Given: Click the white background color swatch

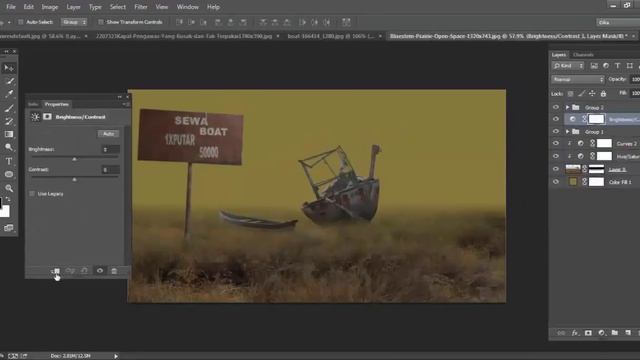Looking at the screenshot, I should tap(4, 211).
